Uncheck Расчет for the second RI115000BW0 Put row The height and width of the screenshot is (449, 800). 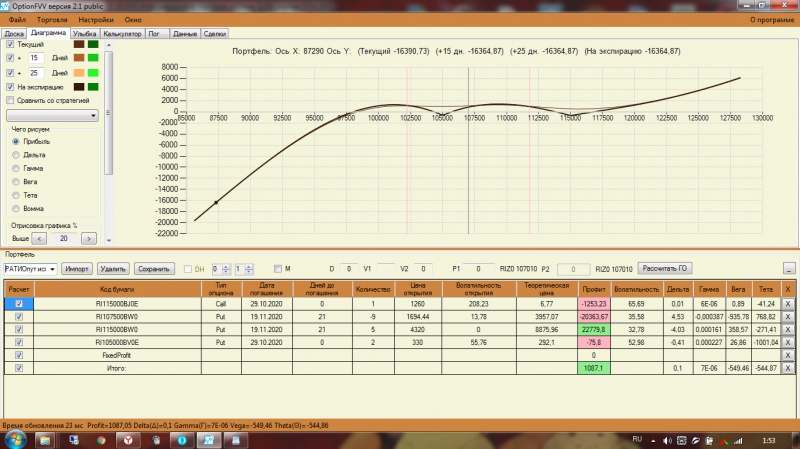19,330
